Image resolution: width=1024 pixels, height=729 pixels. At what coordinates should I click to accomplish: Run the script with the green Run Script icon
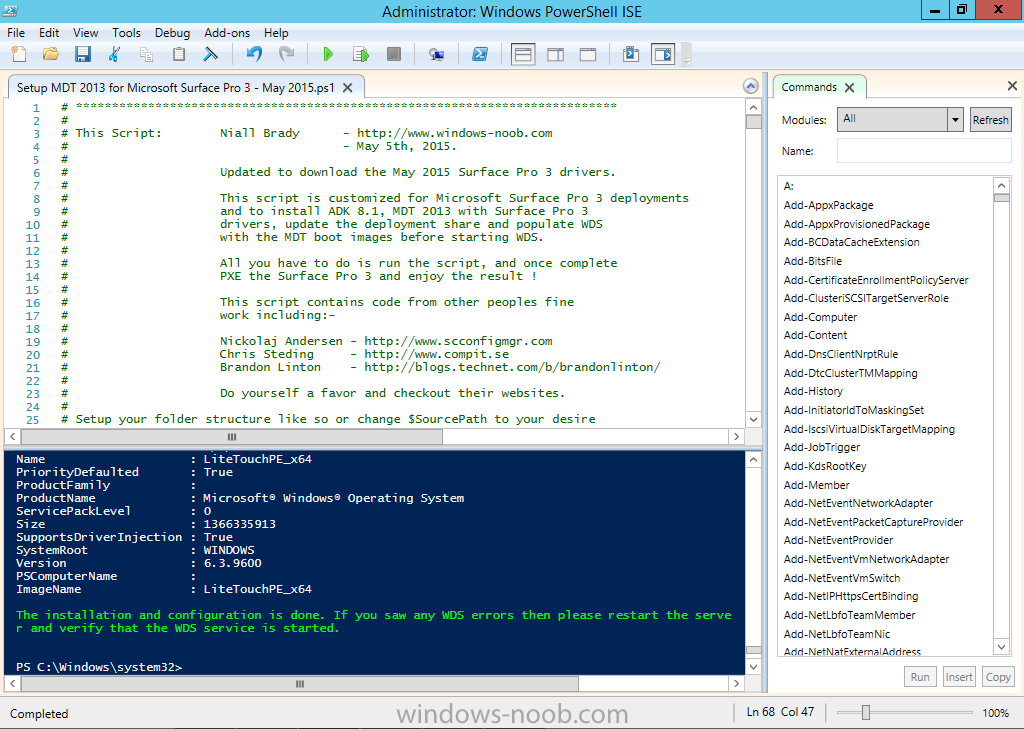click(x=327, y=54)
